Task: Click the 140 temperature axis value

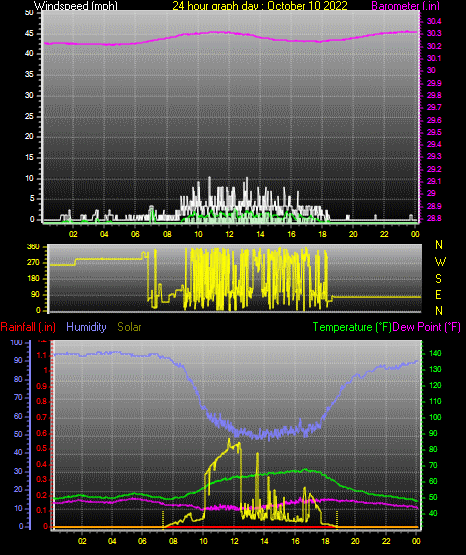Action: [435, 353]
